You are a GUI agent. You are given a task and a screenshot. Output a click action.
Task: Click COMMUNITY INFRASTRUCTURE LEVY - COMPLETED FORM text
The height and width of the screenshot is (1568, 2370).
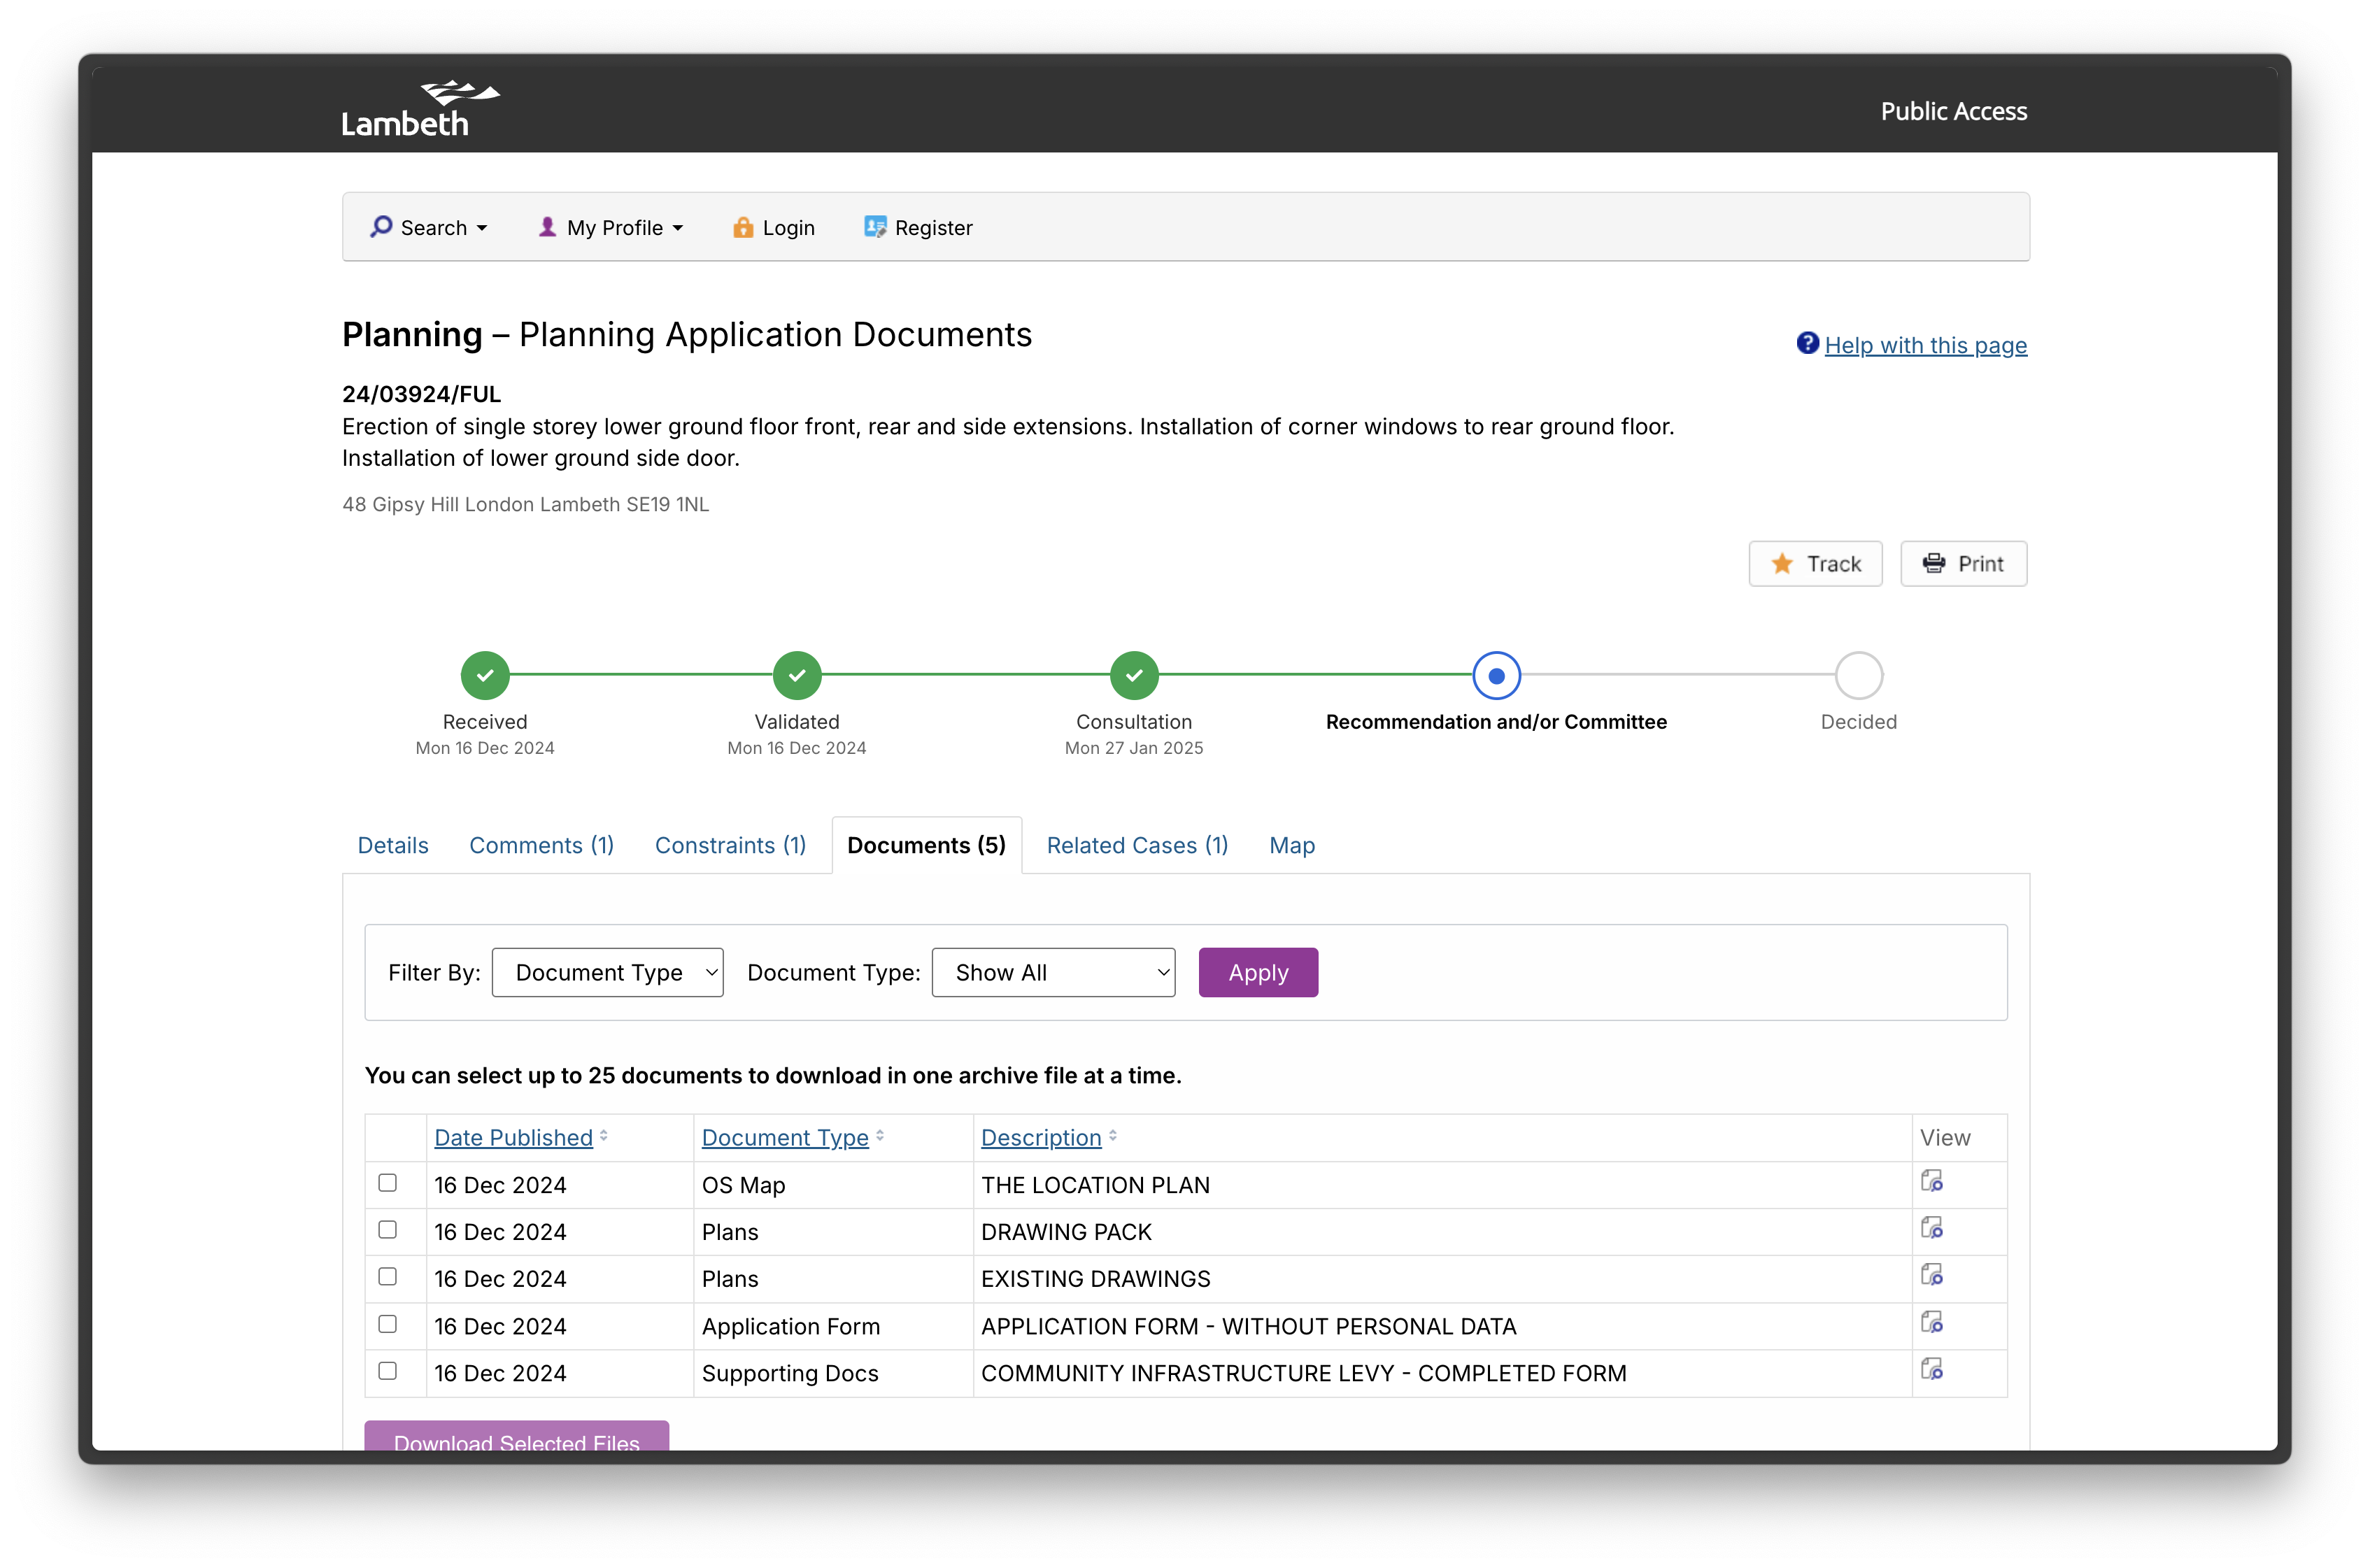1303,1373
